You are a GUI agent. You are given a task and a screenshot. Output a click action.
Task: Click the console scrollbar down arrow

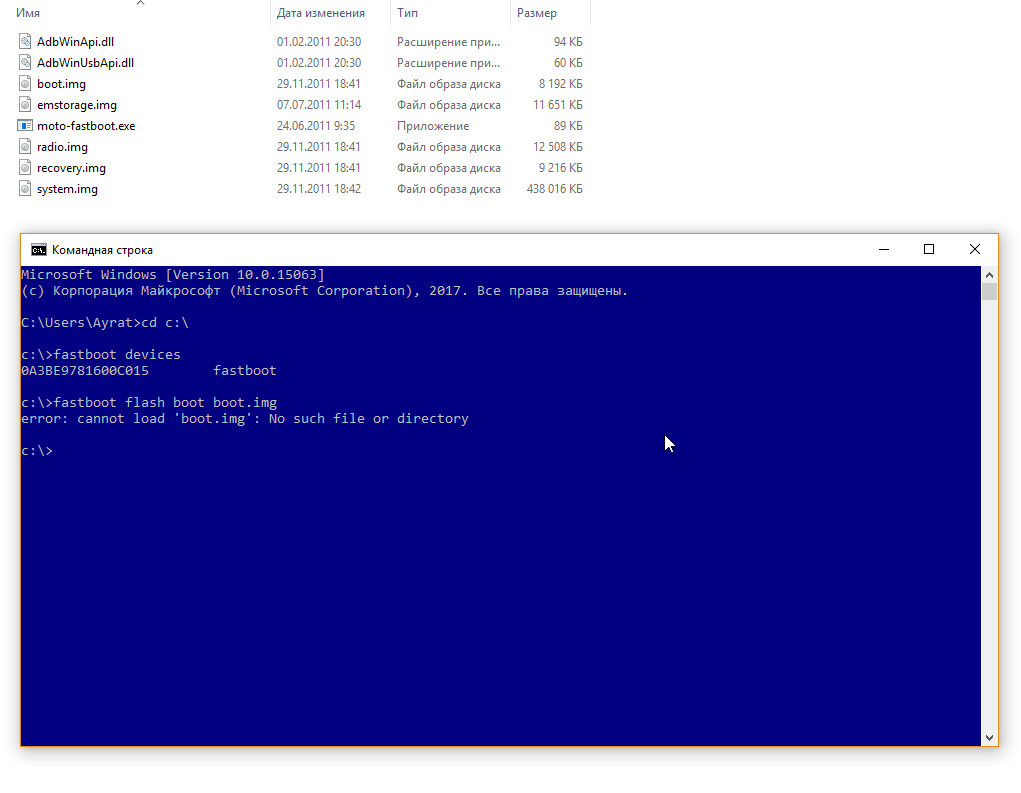(989, 738)
